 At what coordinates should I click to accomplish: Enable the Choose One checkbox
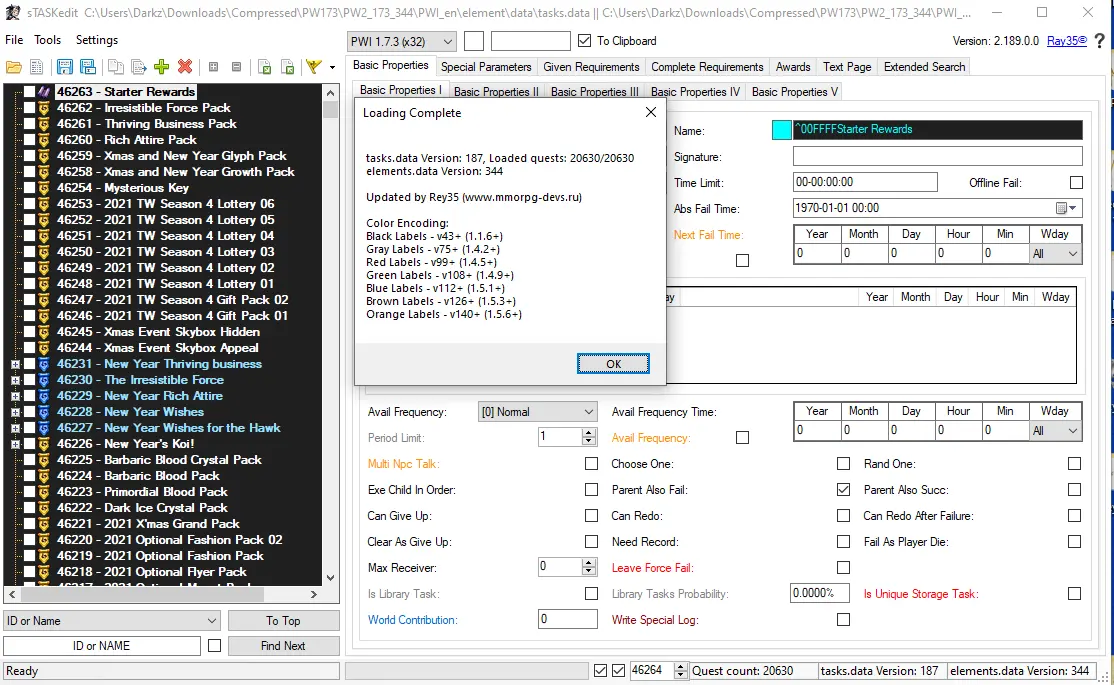click(x=843, y=463)
